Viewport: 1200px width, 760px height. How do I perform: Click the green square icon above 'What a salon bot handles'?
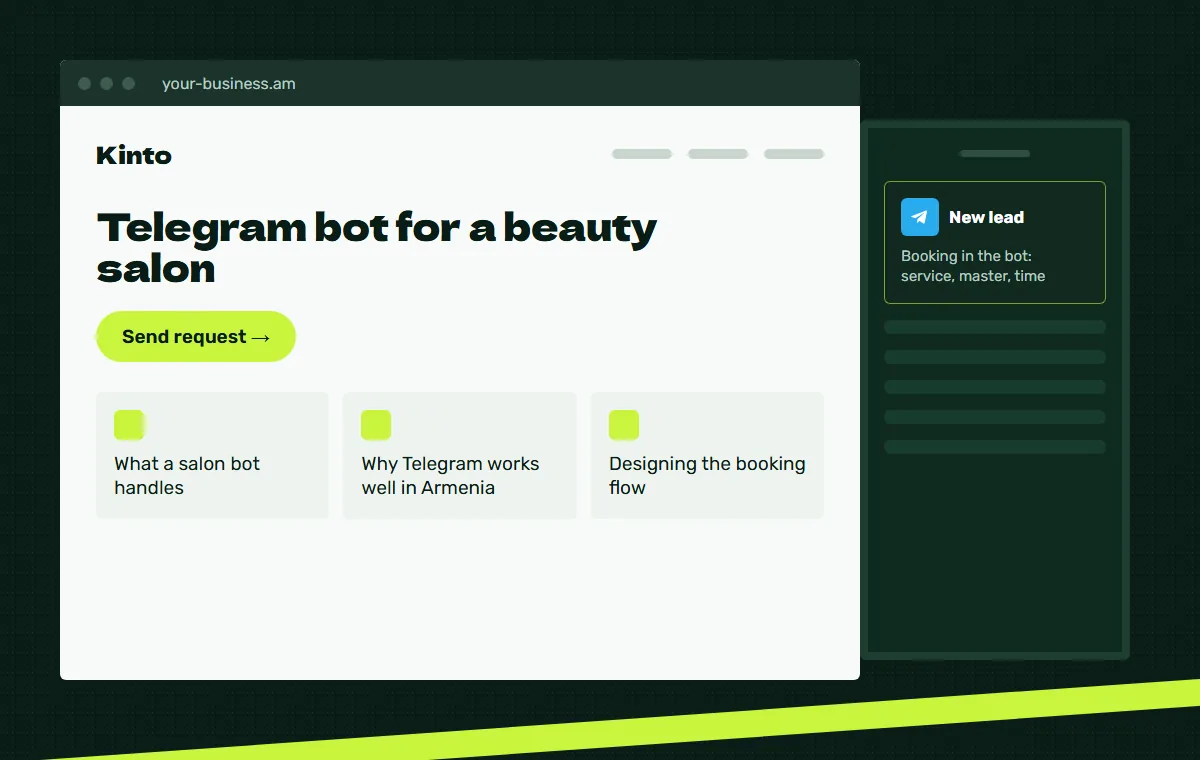[x=129, y=425]
